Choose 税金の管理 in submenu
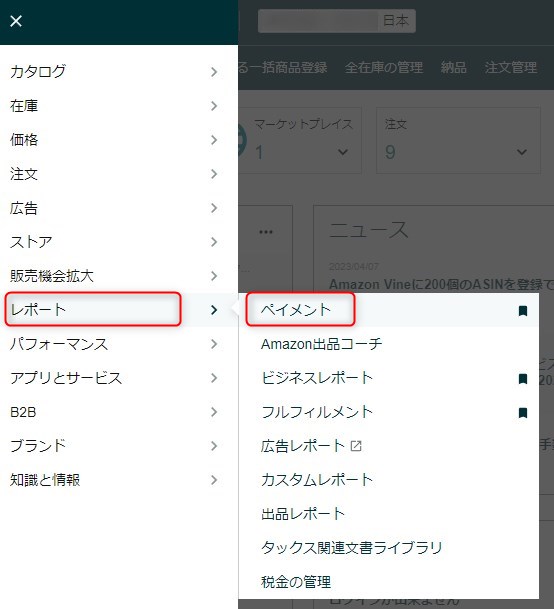Screen dimensions: 554x609 pos(296,582)
